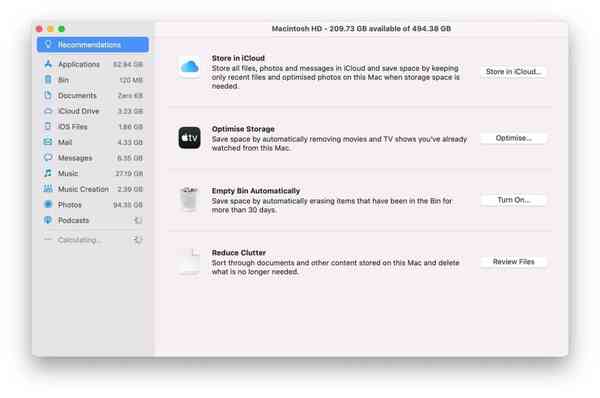Open iCloud Drive cloud icon
The width and height of the screenshot is (600, 398).
[x=48, y=111]
